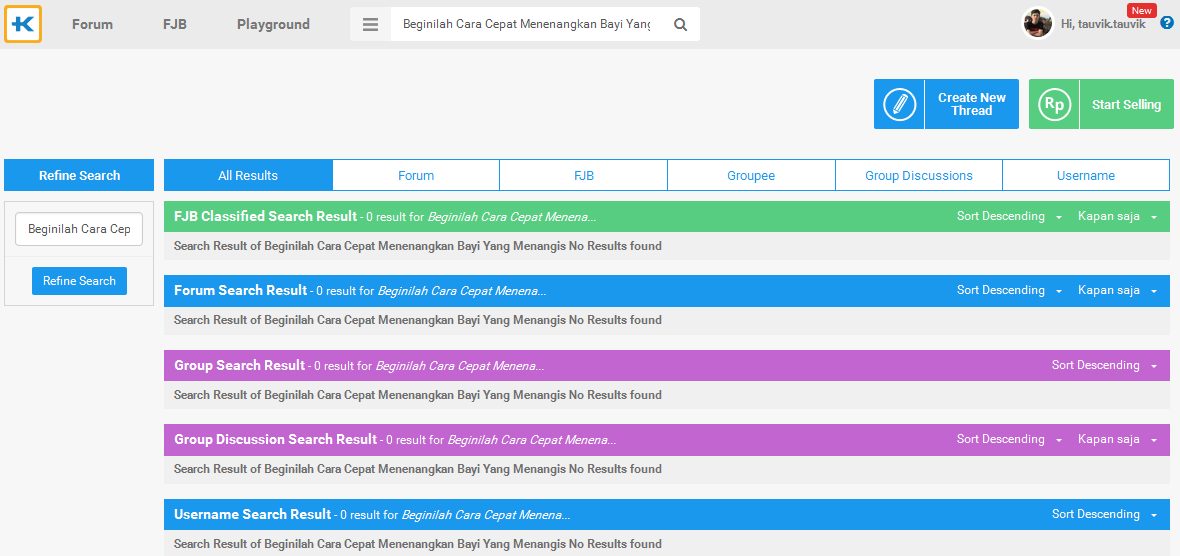Open Sort Descending in FJB Classified results

coord(1009,216)
